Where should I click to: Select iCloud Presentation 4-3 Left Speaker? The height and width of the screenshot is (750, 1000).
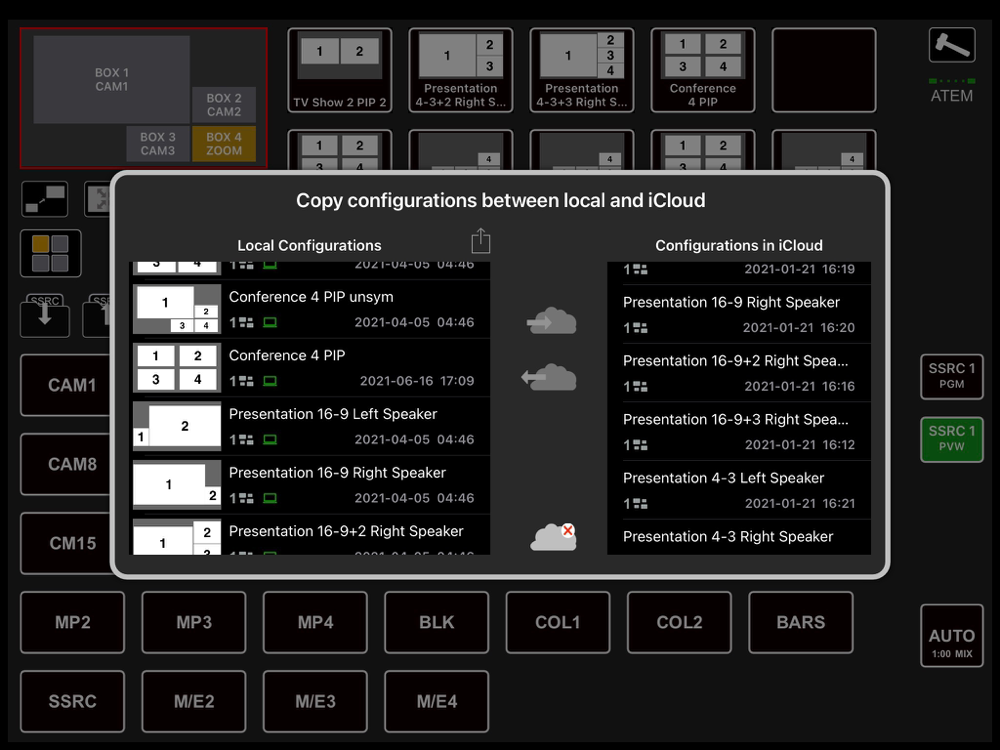pyautogui.click(x=739, y=490)
